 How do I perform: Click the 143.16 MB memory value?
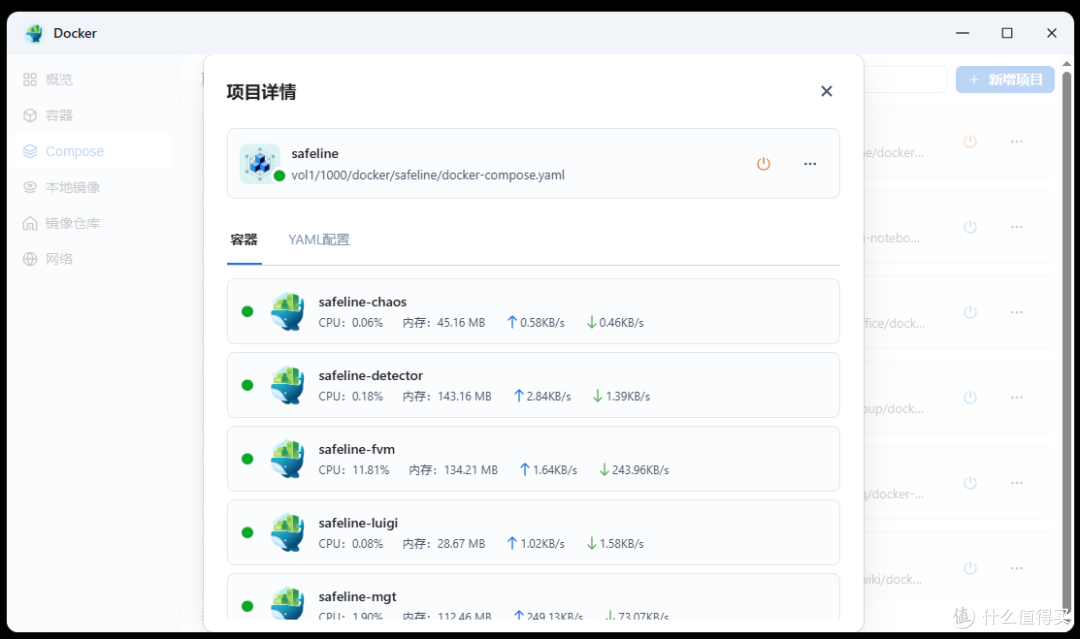click(464, 396)
